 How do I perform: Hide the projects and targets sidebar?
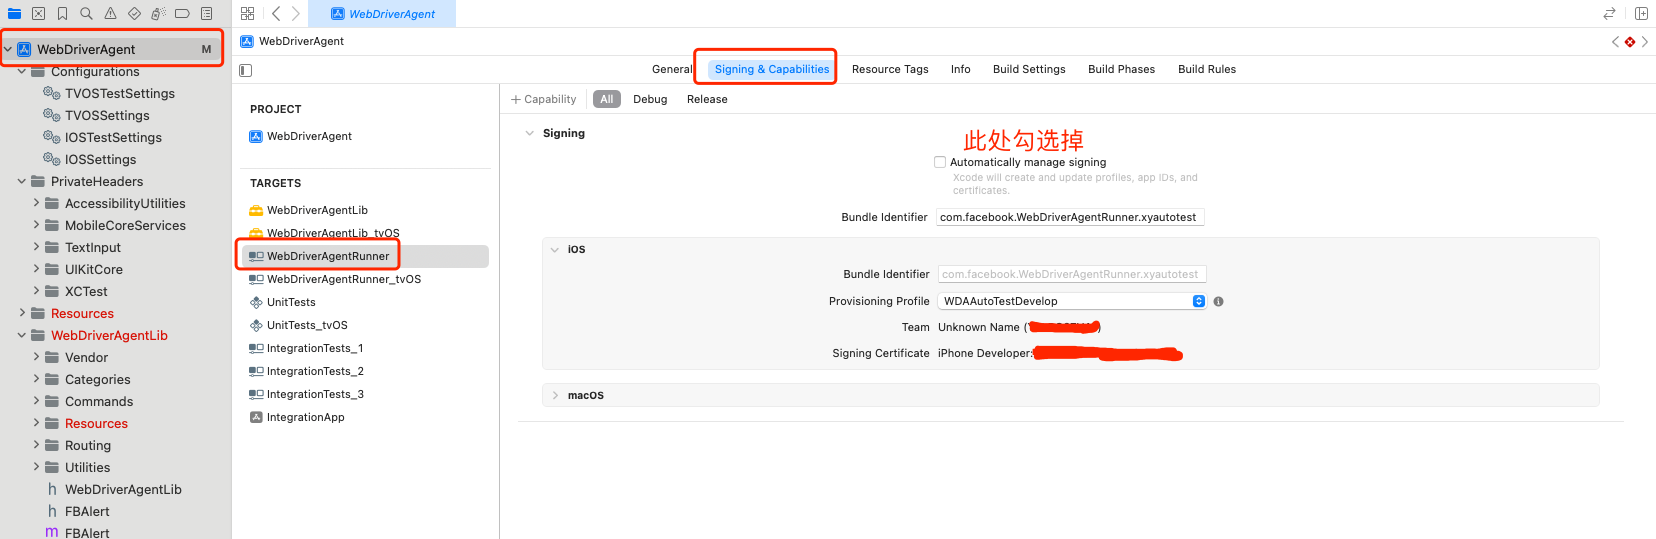point(246,70)
